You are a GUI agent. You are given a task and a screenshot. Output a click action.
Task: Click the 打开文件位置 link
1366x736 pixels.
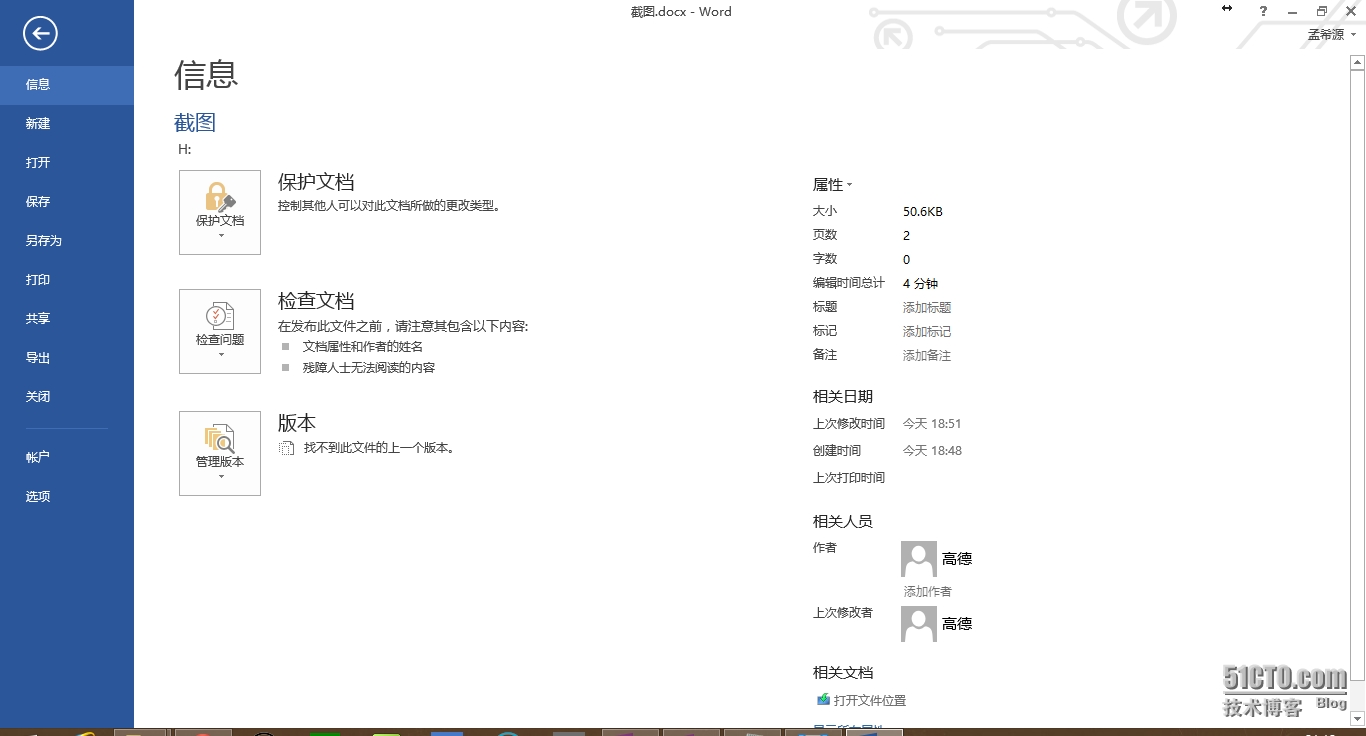(869, 701)
